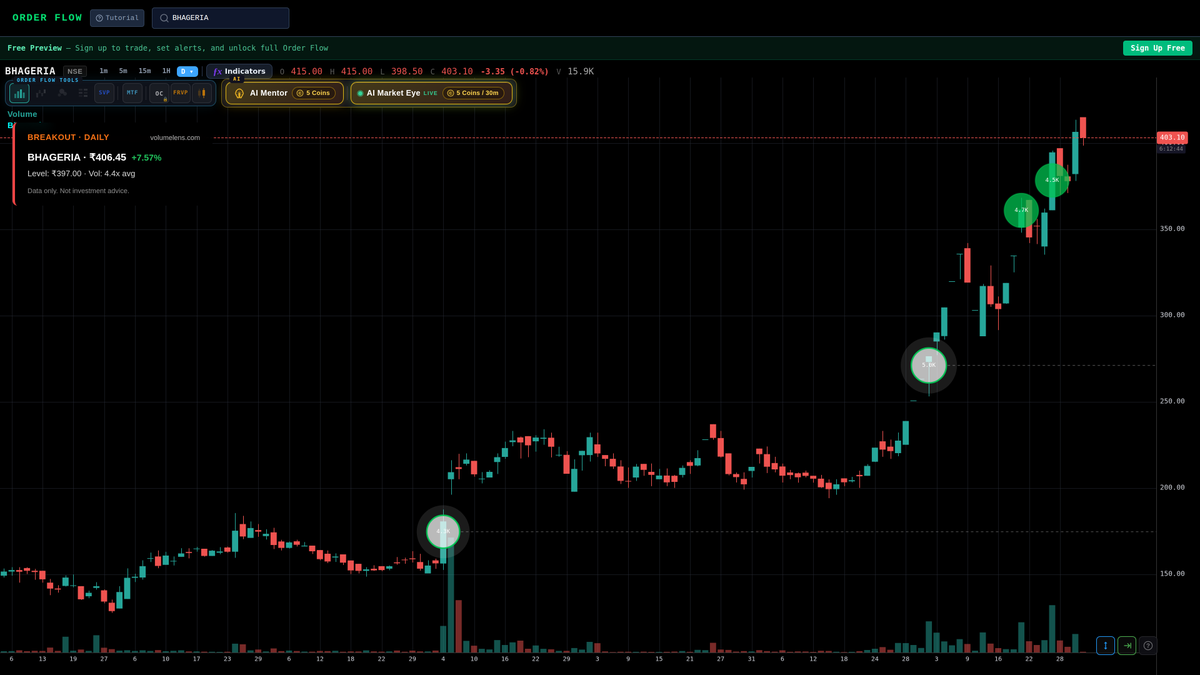
Task: Click the 200.00 price axis label
Action: pyautogui.click(x=1172, y=488)
